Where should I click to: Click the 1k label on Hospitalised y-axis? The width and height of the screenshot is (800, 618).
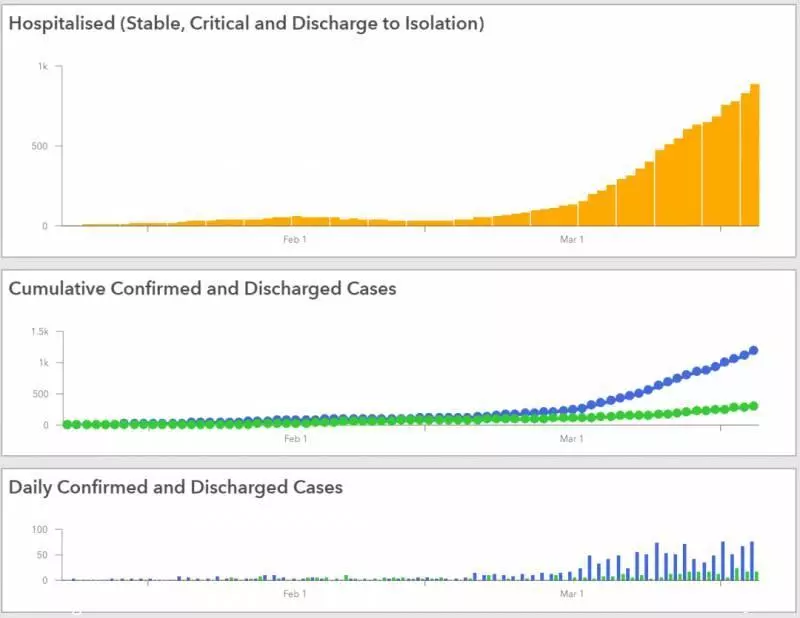(42, 66)
